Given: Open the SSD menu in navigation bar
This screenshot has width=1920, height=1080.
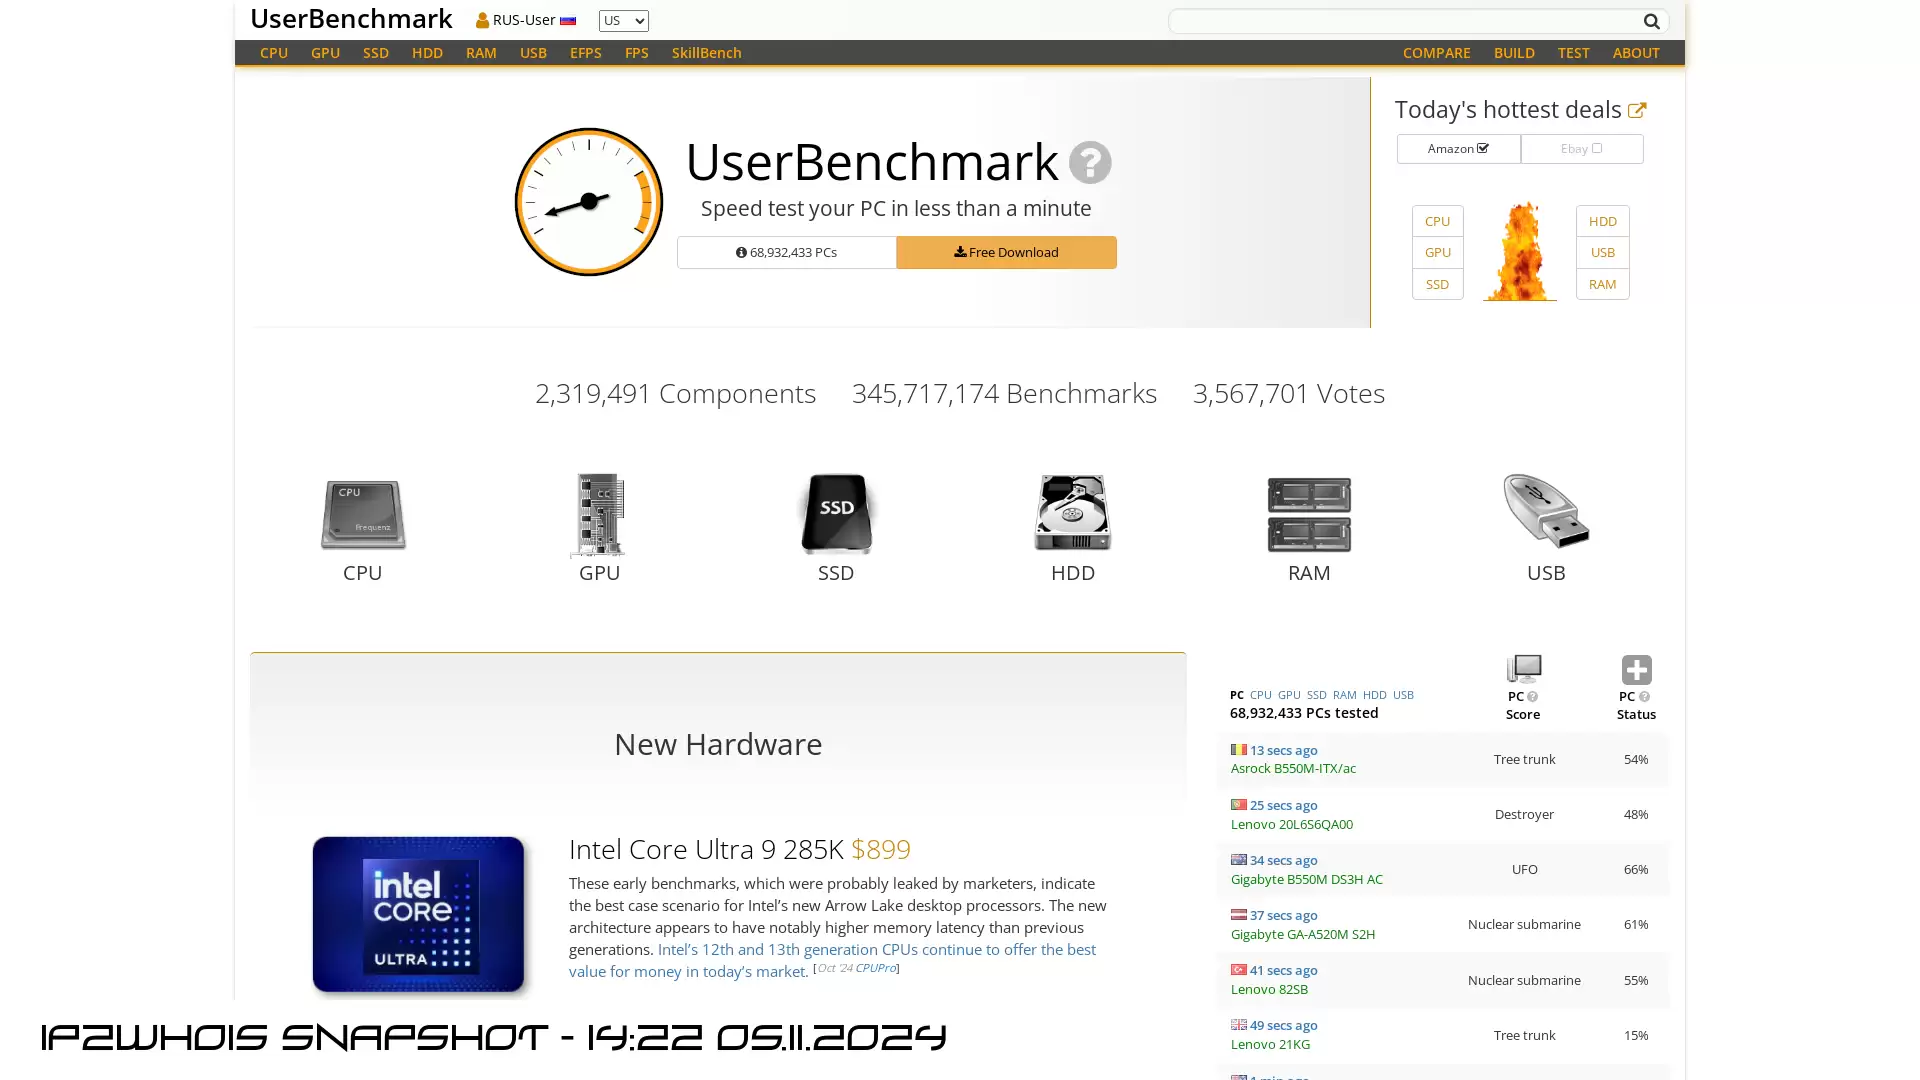Looking at the screenshot, I should coord(376,53).
